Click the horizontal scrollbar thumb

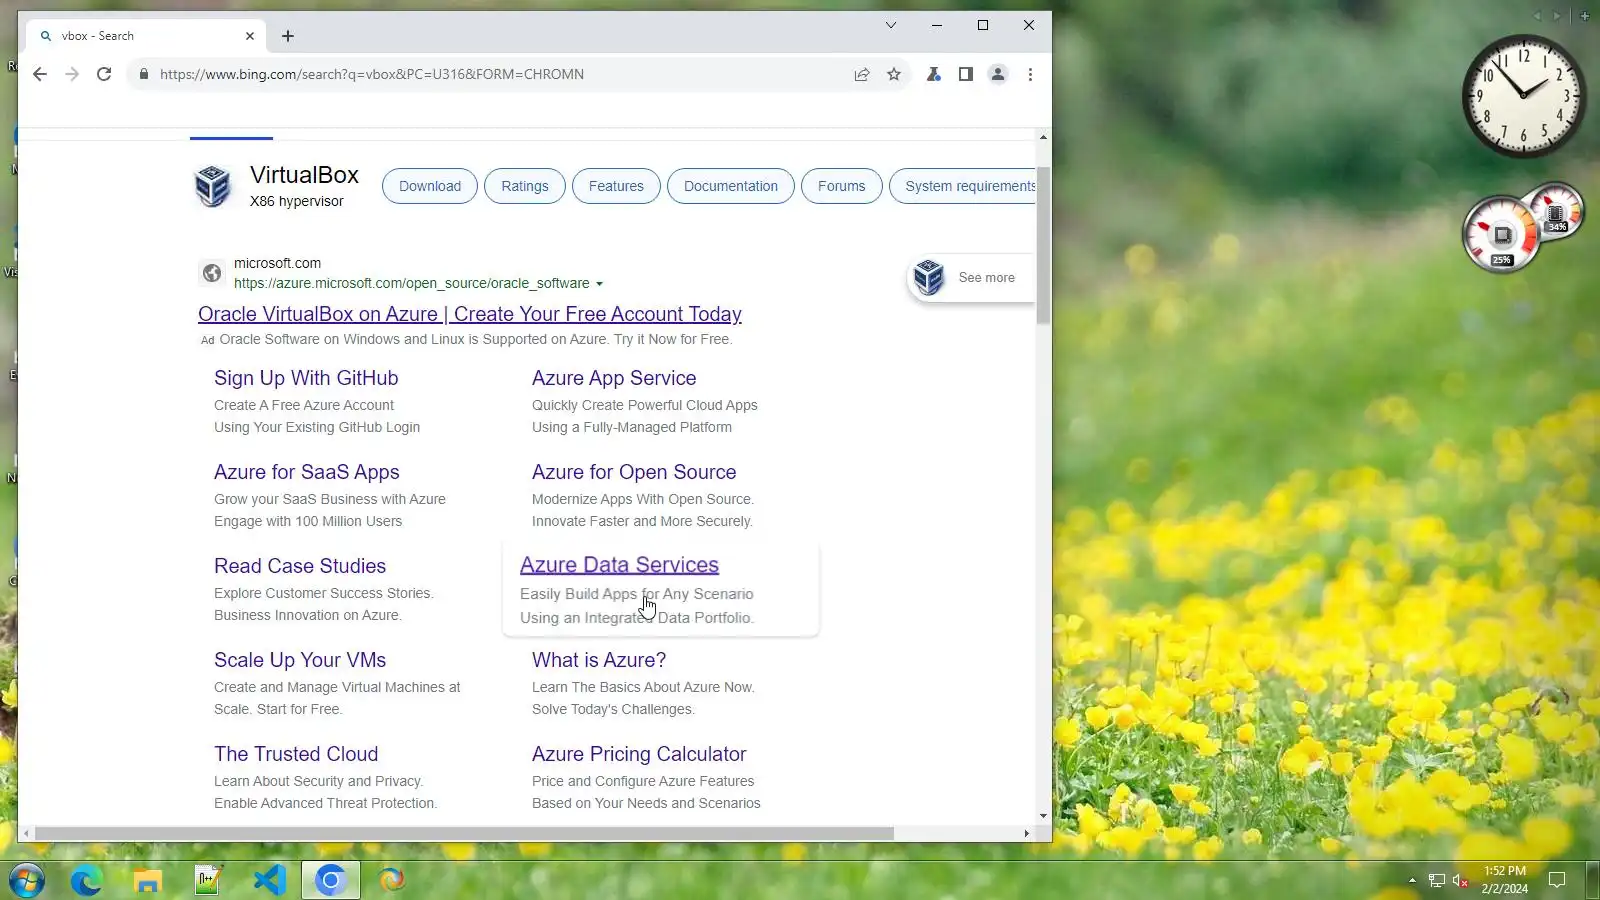pyautogui.click(x=464, y=833)
